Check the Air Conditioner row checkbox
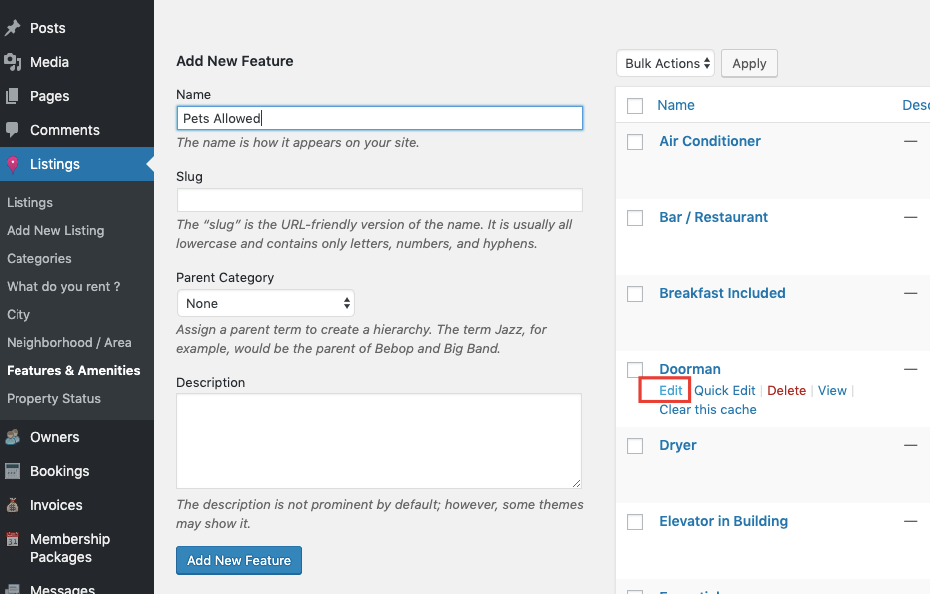The image size is (930, 594). (x=635, y=142)
